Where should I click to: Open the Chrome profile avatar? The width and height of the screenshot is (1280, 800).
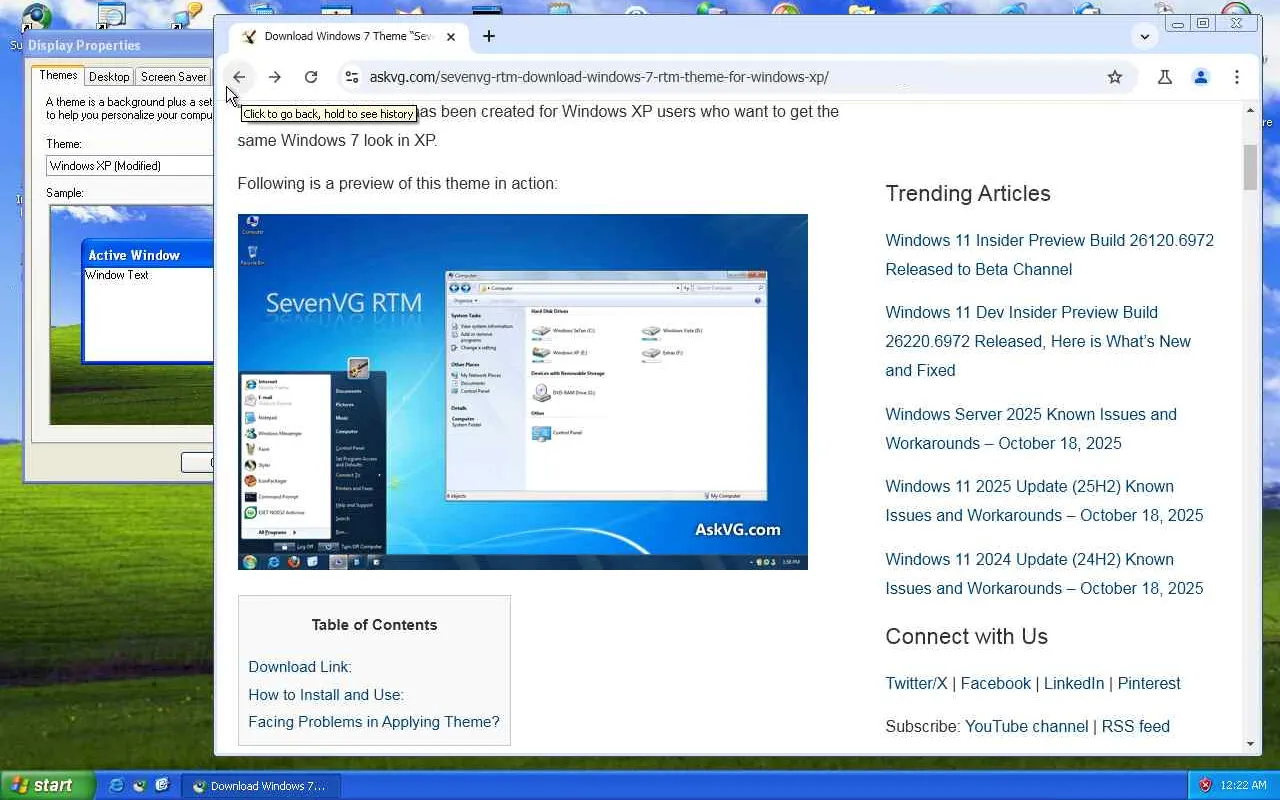coord(1201,77)
